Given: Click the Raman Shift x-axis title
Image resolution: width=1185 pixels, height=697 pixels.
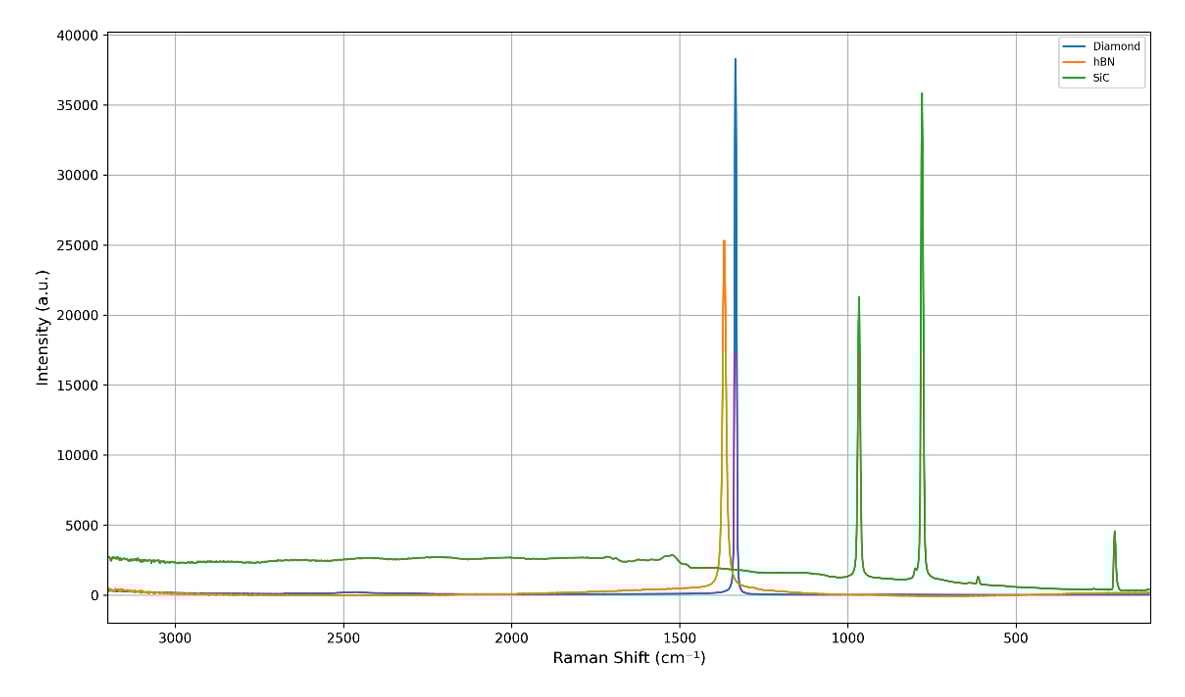Looking at the screenshot, I should [628, 658].
